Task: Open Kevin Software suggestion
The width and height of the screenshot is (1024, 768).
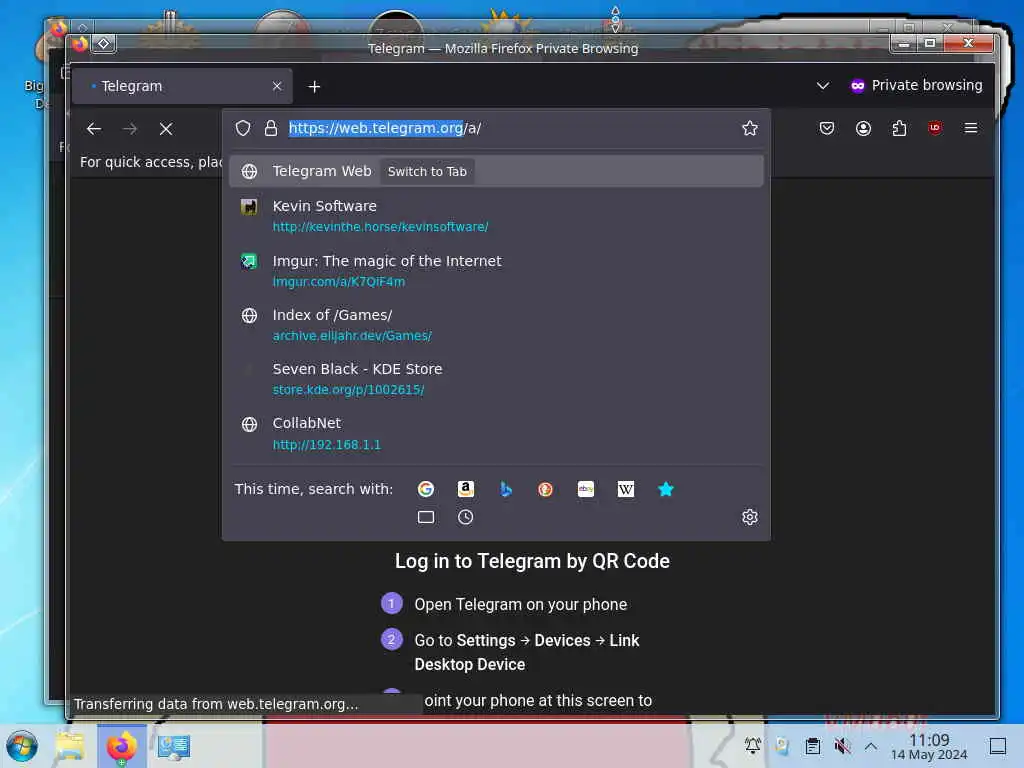Action: pos(496,216)
